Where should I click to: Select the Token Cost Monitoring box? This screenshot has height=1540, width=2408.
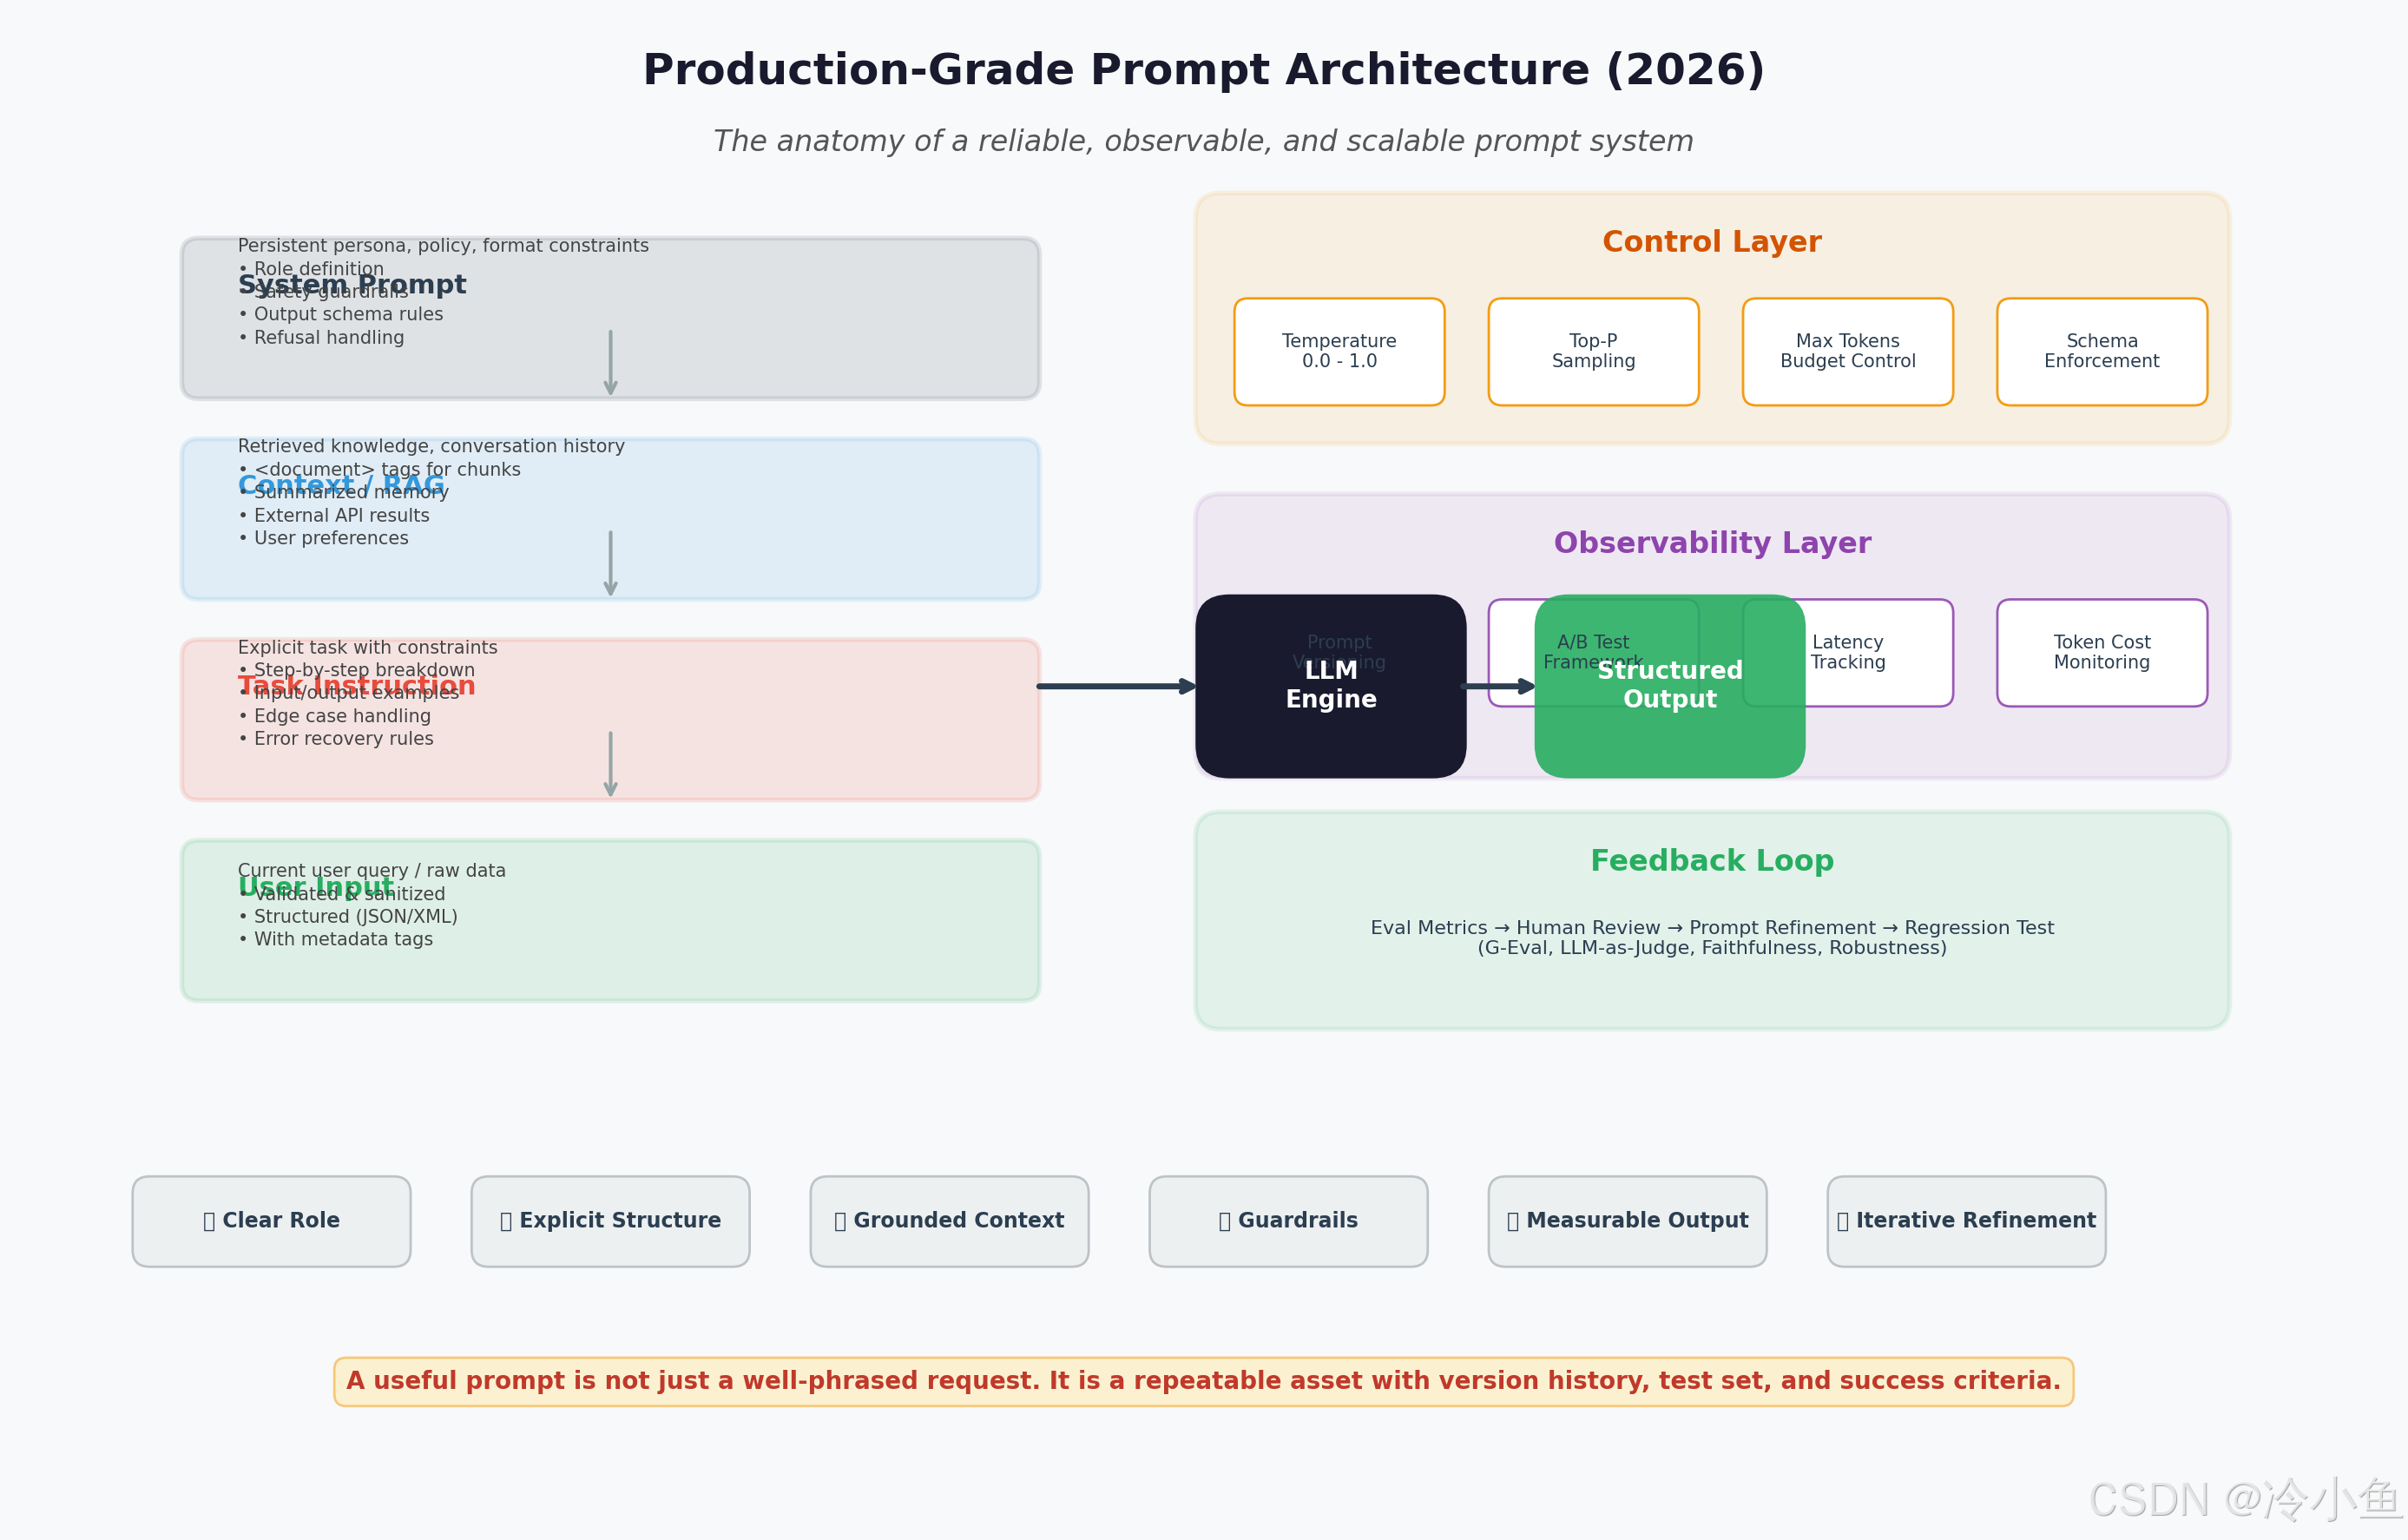pos(2102,653)
